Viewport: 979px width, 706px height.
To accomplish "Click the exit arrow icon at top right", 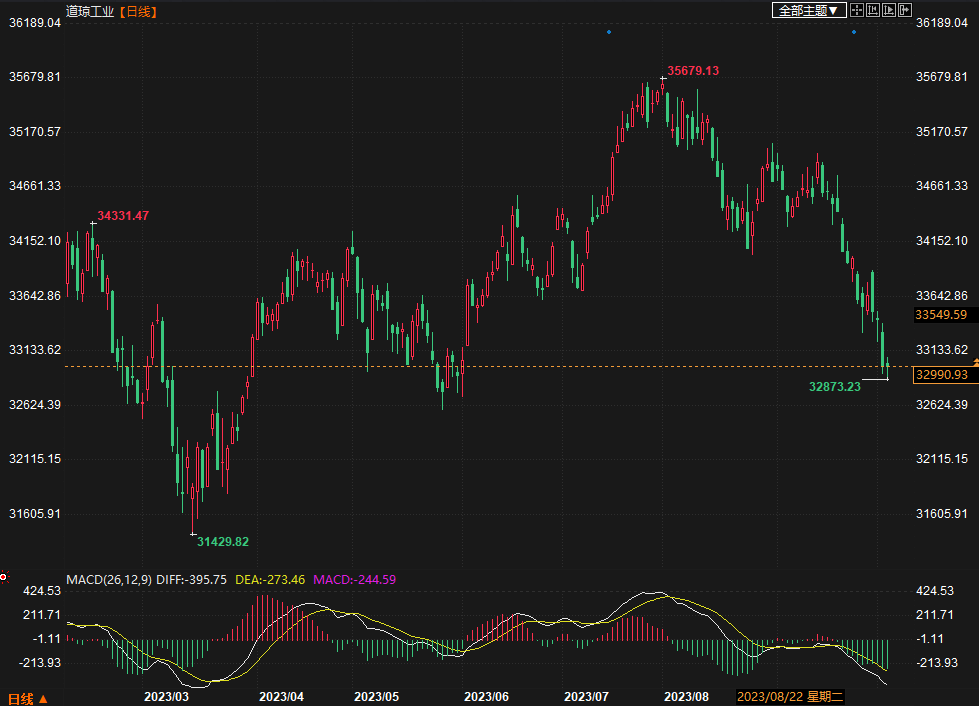I will (905, 10).
